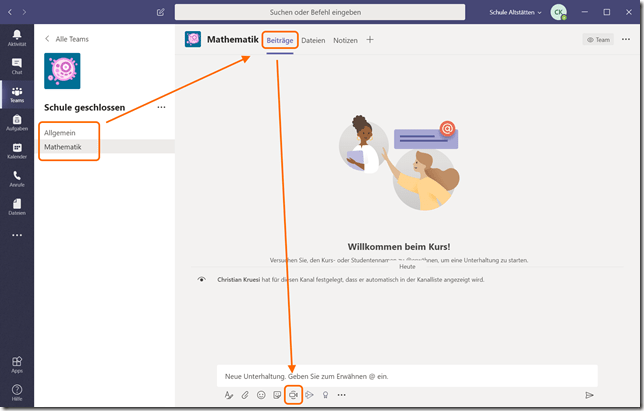This screenshot has height=411, width=644.
Task: Click the Team button at top right
Action: pyautogui.click(x=598, y=40)
